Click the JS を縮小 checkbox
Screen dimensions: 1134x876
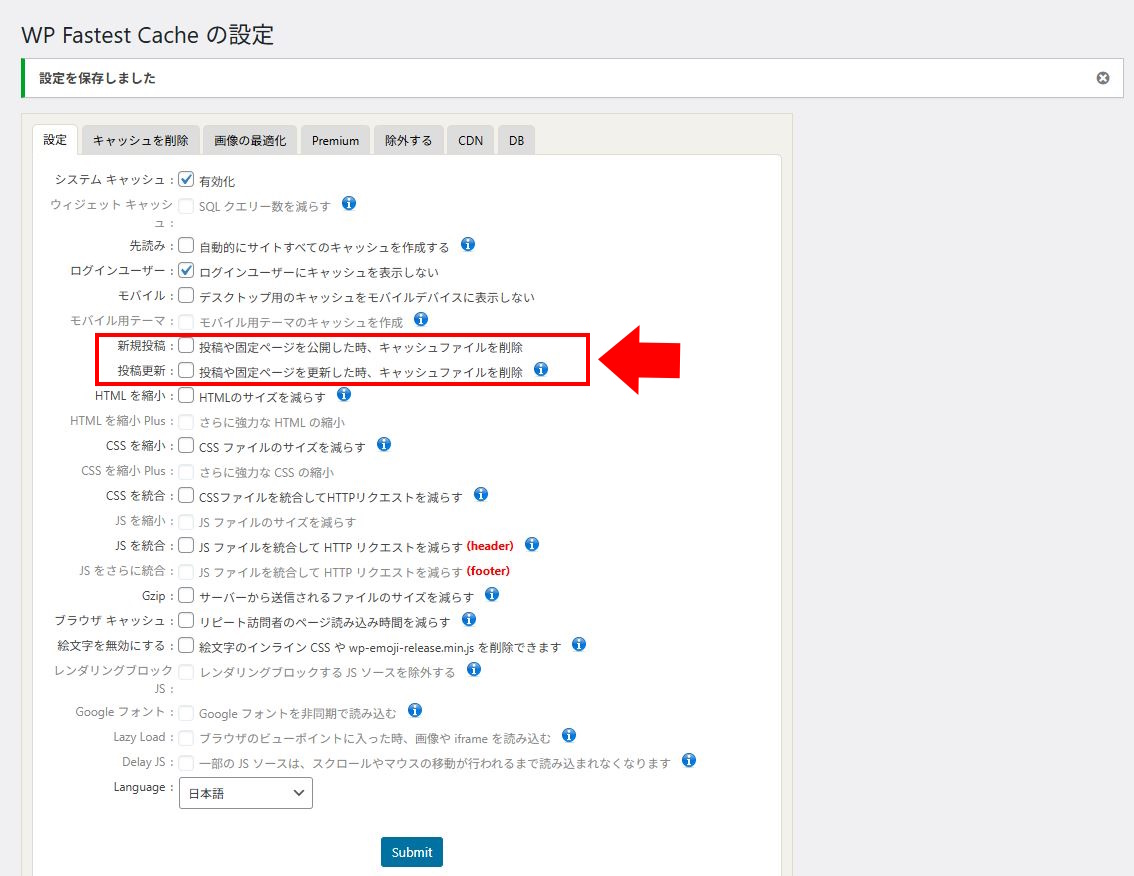point(186,522)
